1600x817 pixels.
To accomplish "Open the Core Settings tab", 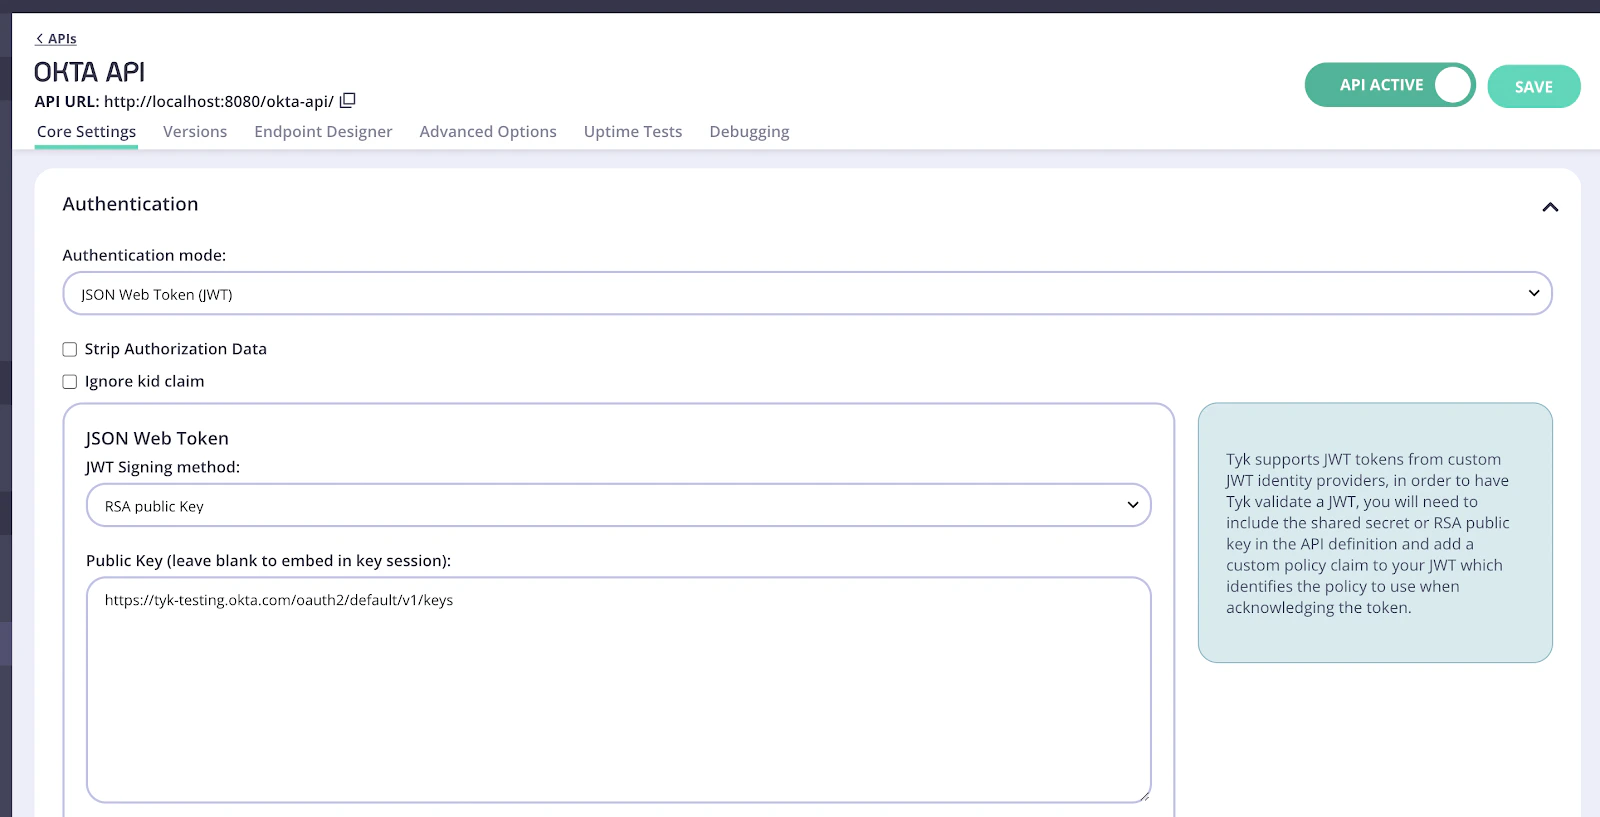I will click(x=86, y=132).
